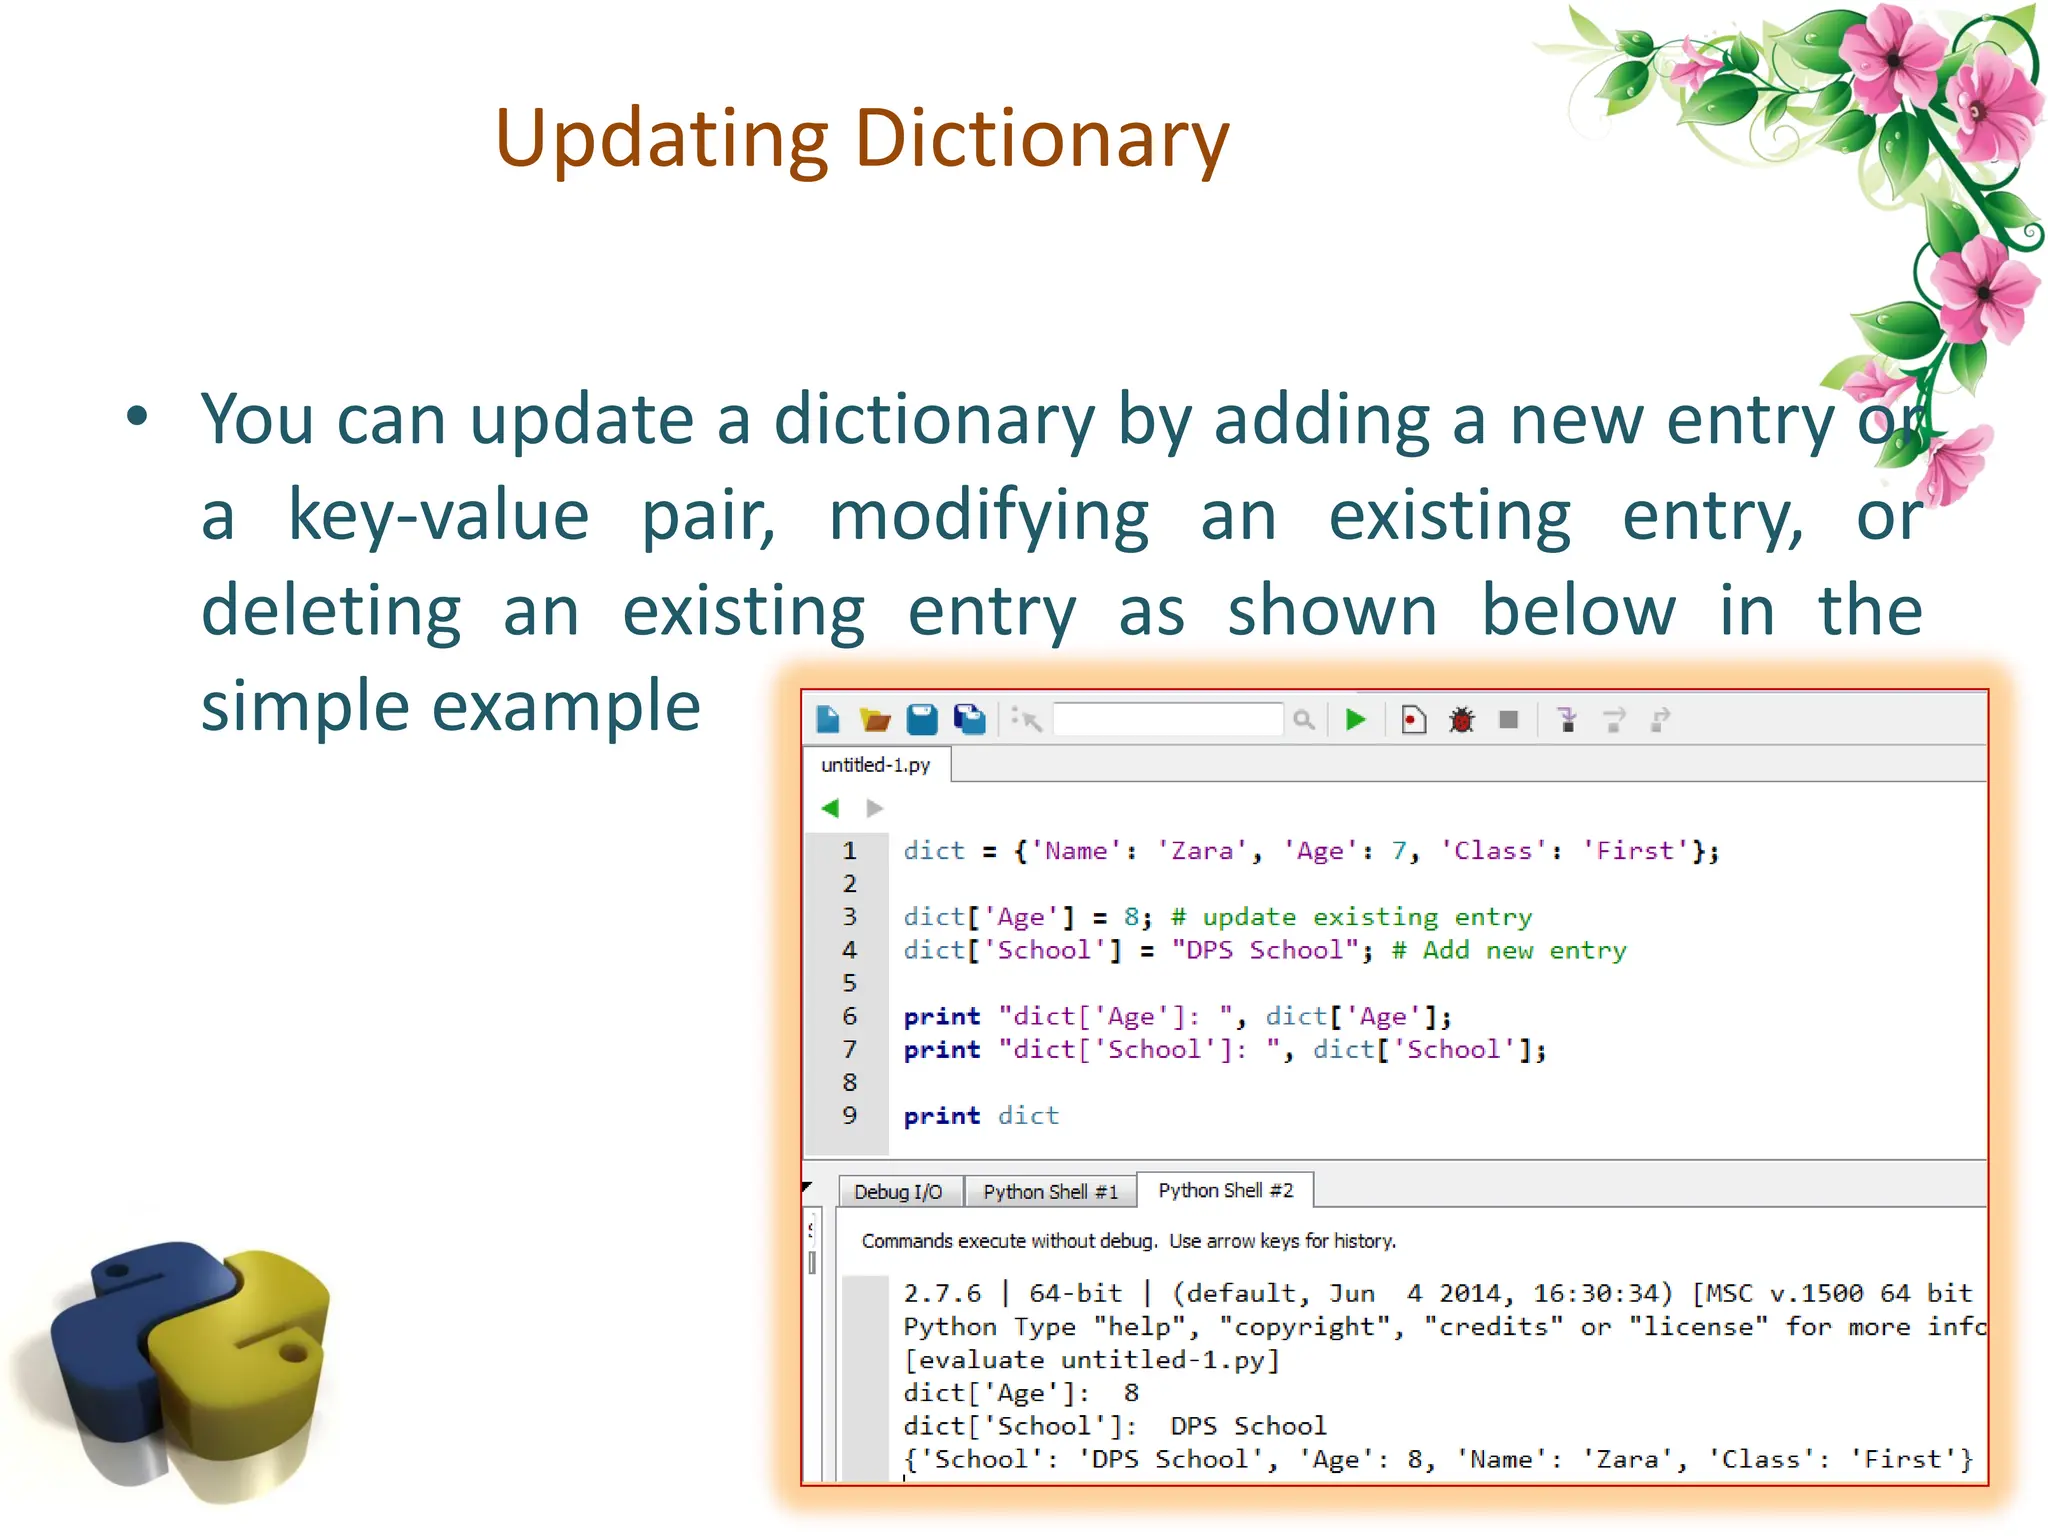Click the goto-definition cursor arrow icon
This screenshot has height=1536, width=2048.
(1027, 719)
